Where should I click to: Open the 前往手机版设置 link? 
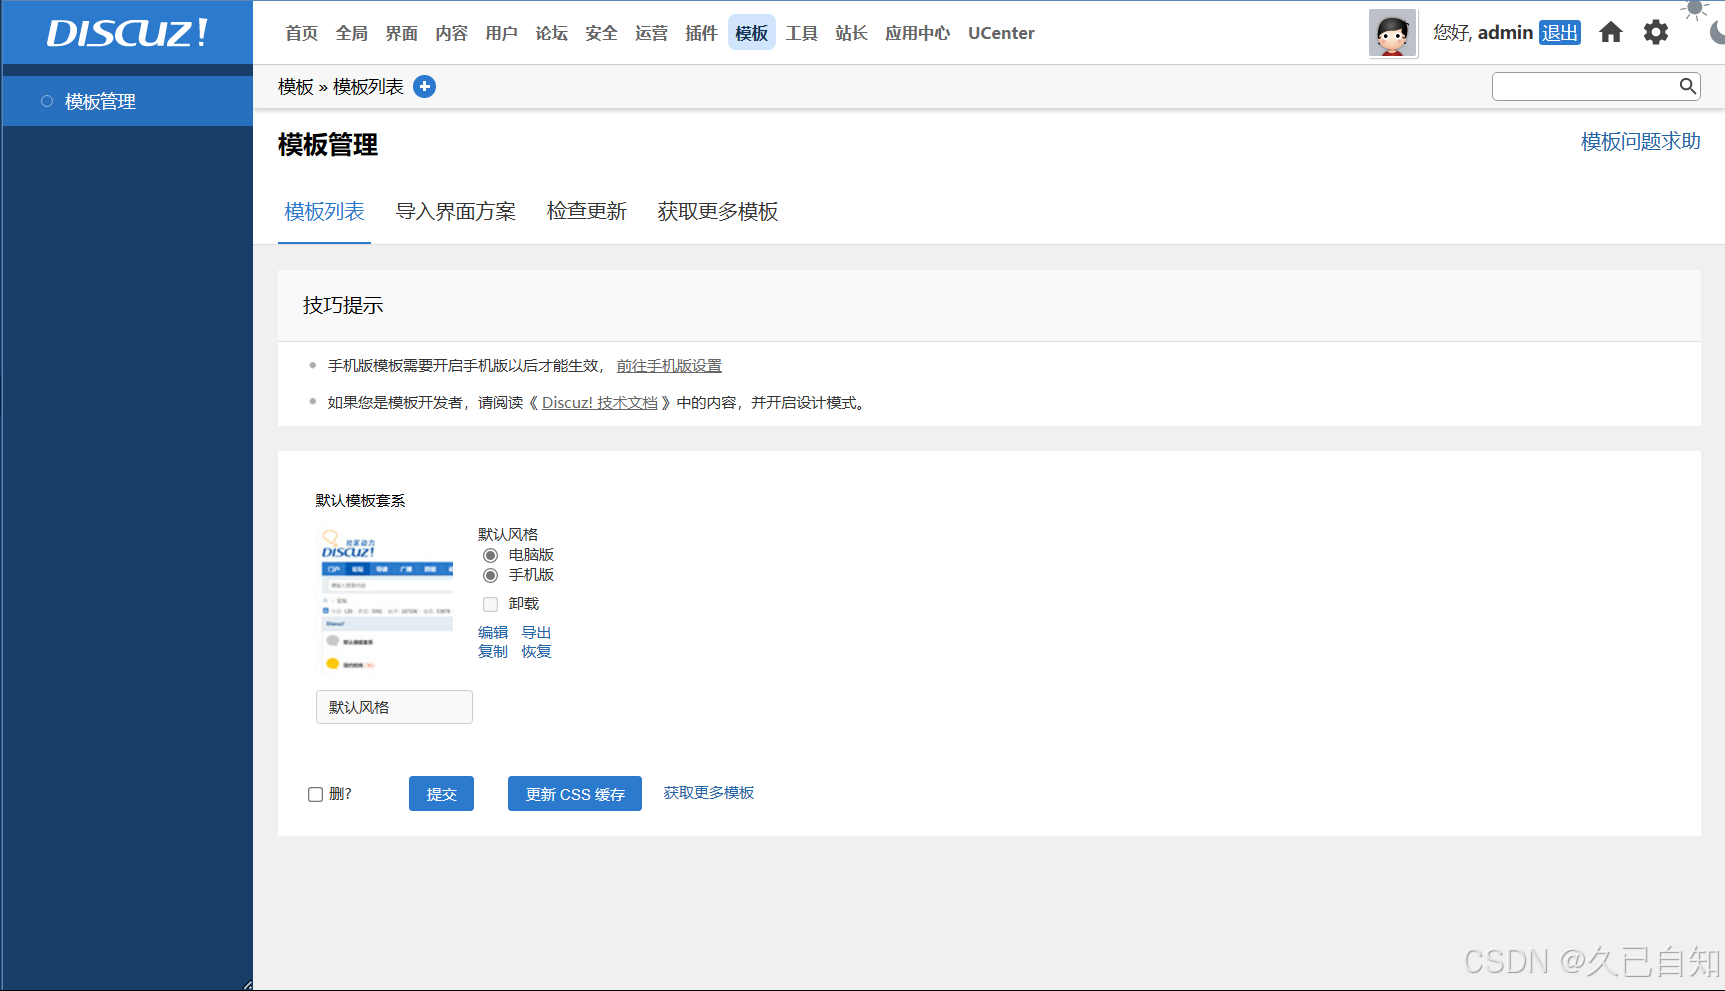668,365
